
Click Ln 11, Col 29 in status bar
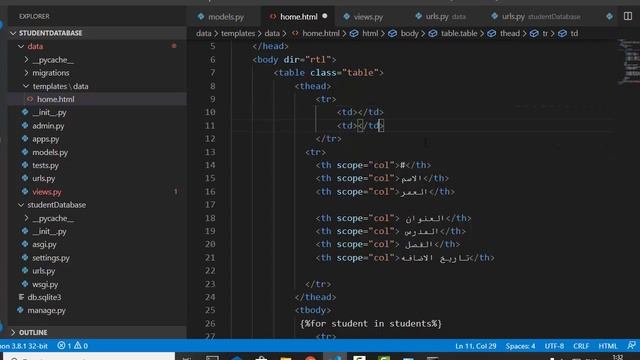476,346
